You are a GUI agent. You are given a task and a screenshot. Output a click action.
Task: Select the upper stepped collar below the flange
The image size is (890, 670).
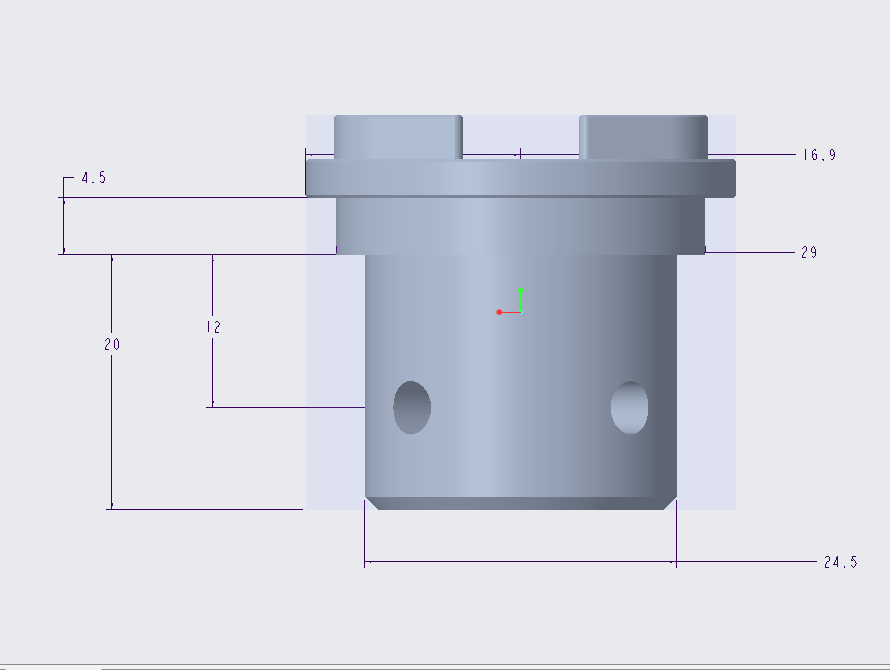pos(520,220)
